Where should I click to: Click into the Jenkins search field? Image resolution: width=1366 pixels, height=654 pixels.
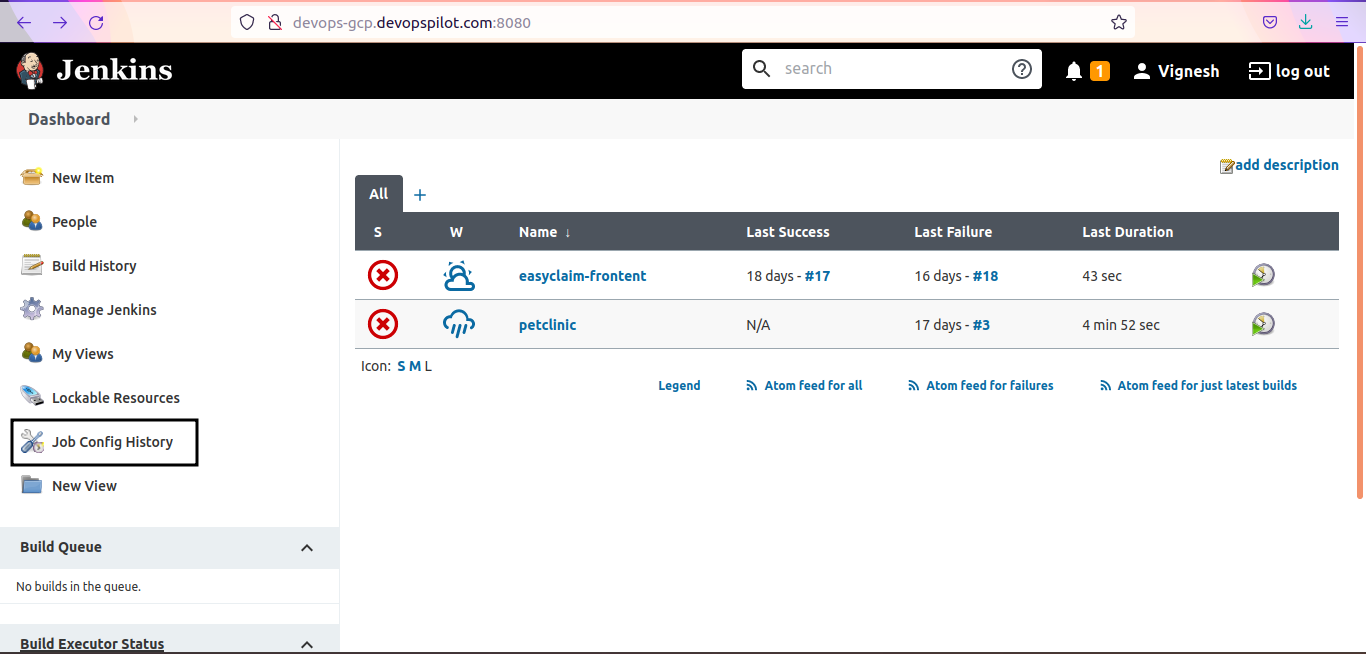pyautogui.click(x=892, y=69)
